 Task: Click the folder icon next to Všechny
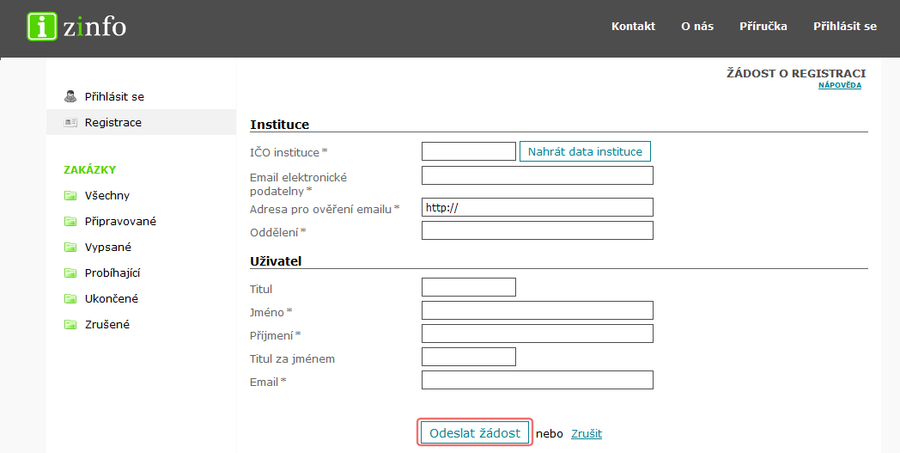(70, 195)
